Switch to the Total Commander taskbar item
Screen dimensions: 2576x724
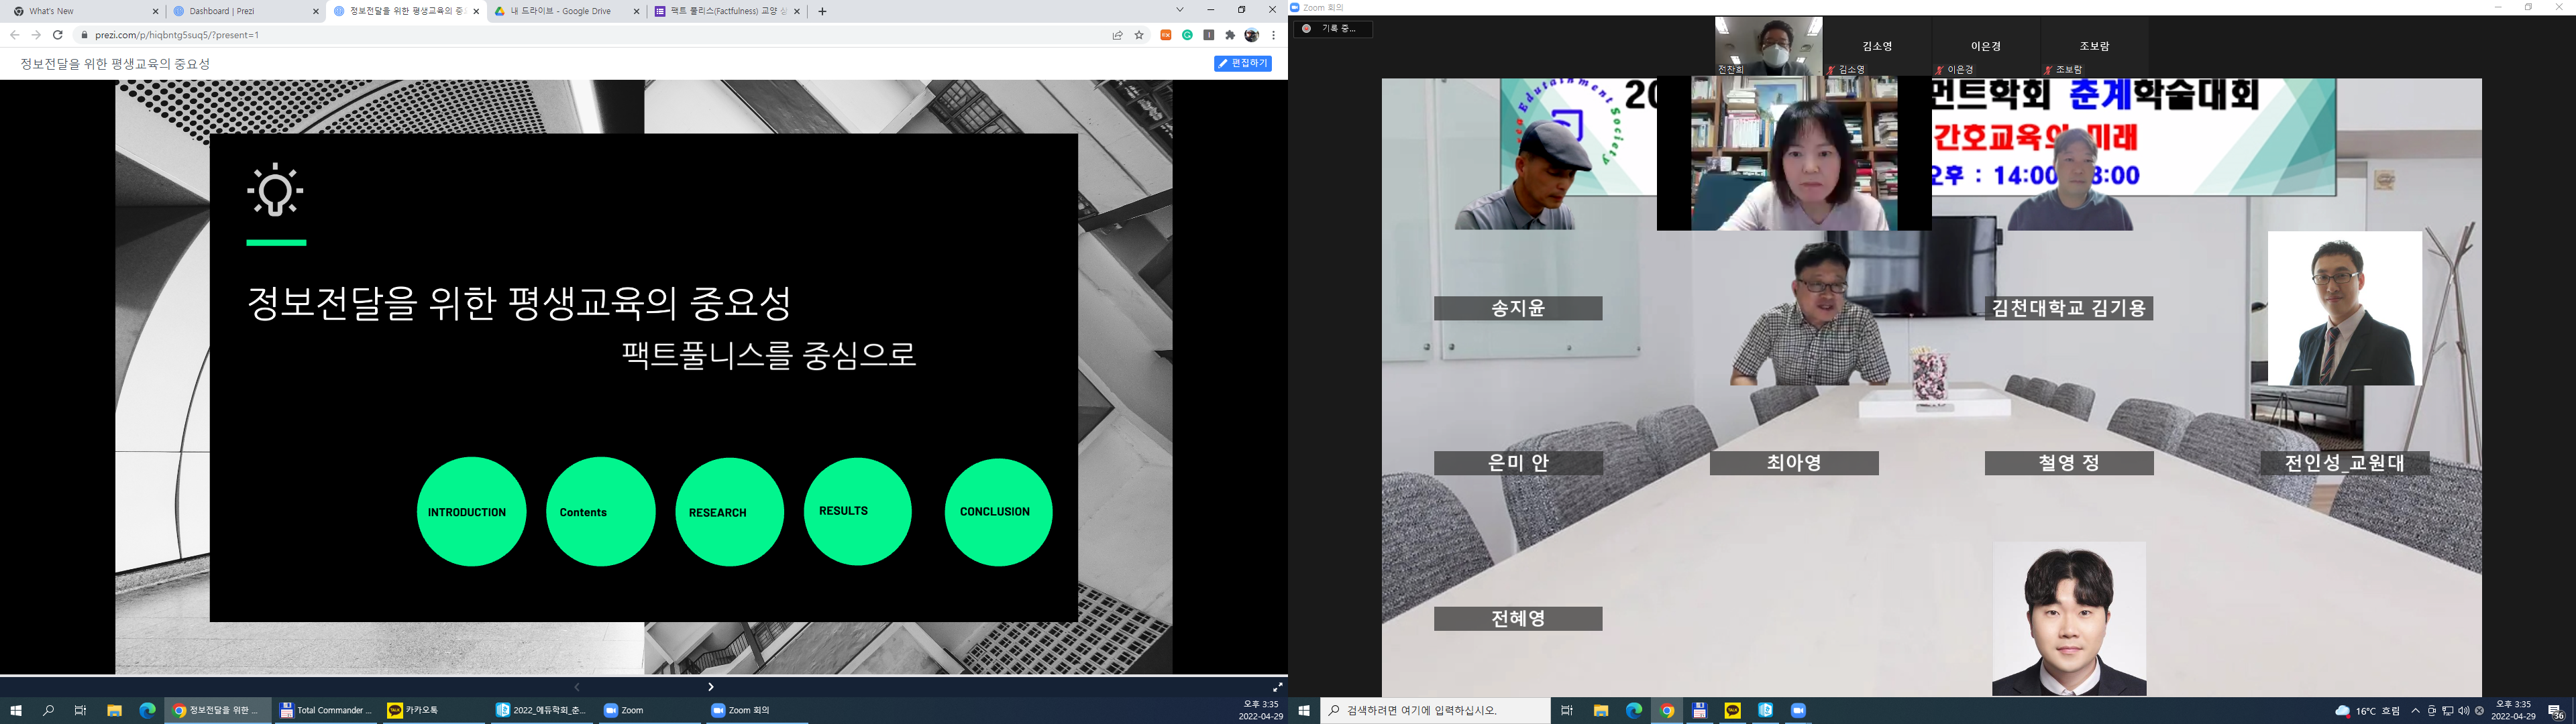(326, 711)
